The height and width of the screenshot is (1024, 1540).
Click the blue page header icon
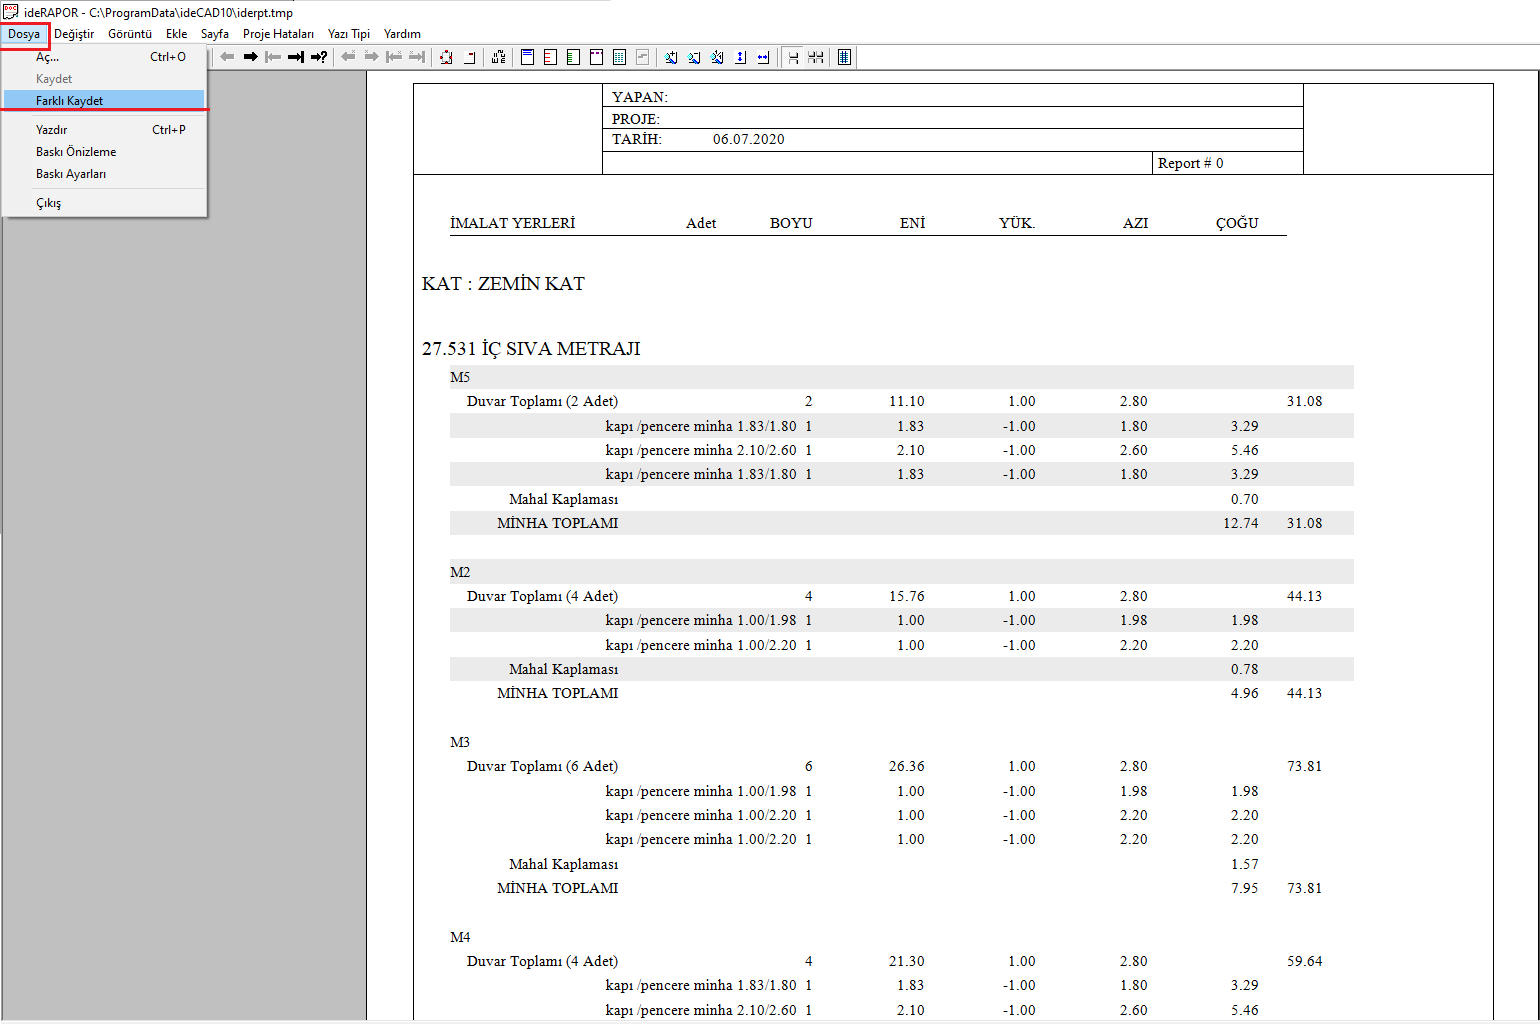coord(527,57)
